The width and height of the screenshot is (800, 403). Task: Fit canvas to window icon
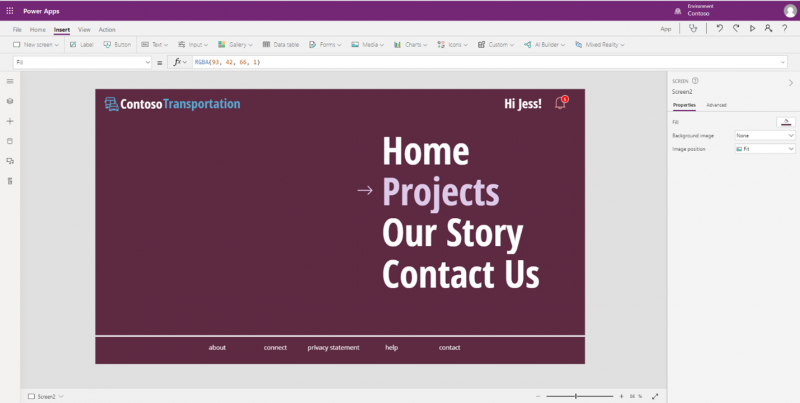(x=655, y=396)
